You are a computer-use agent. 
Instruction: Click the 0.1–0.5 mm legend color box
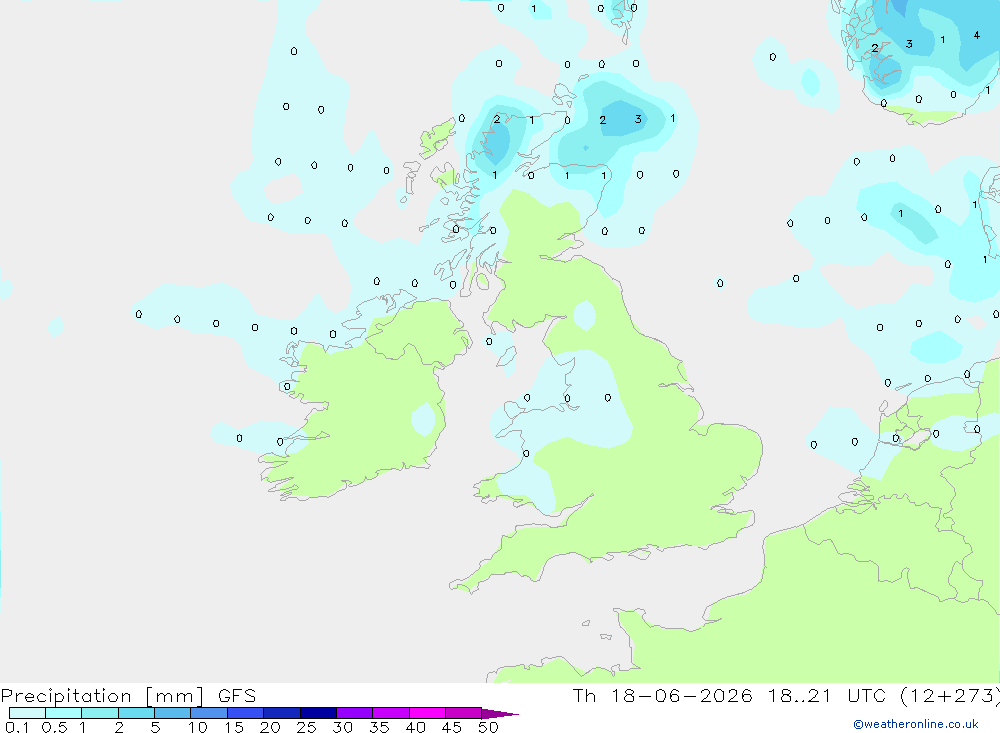coord(27,713)
